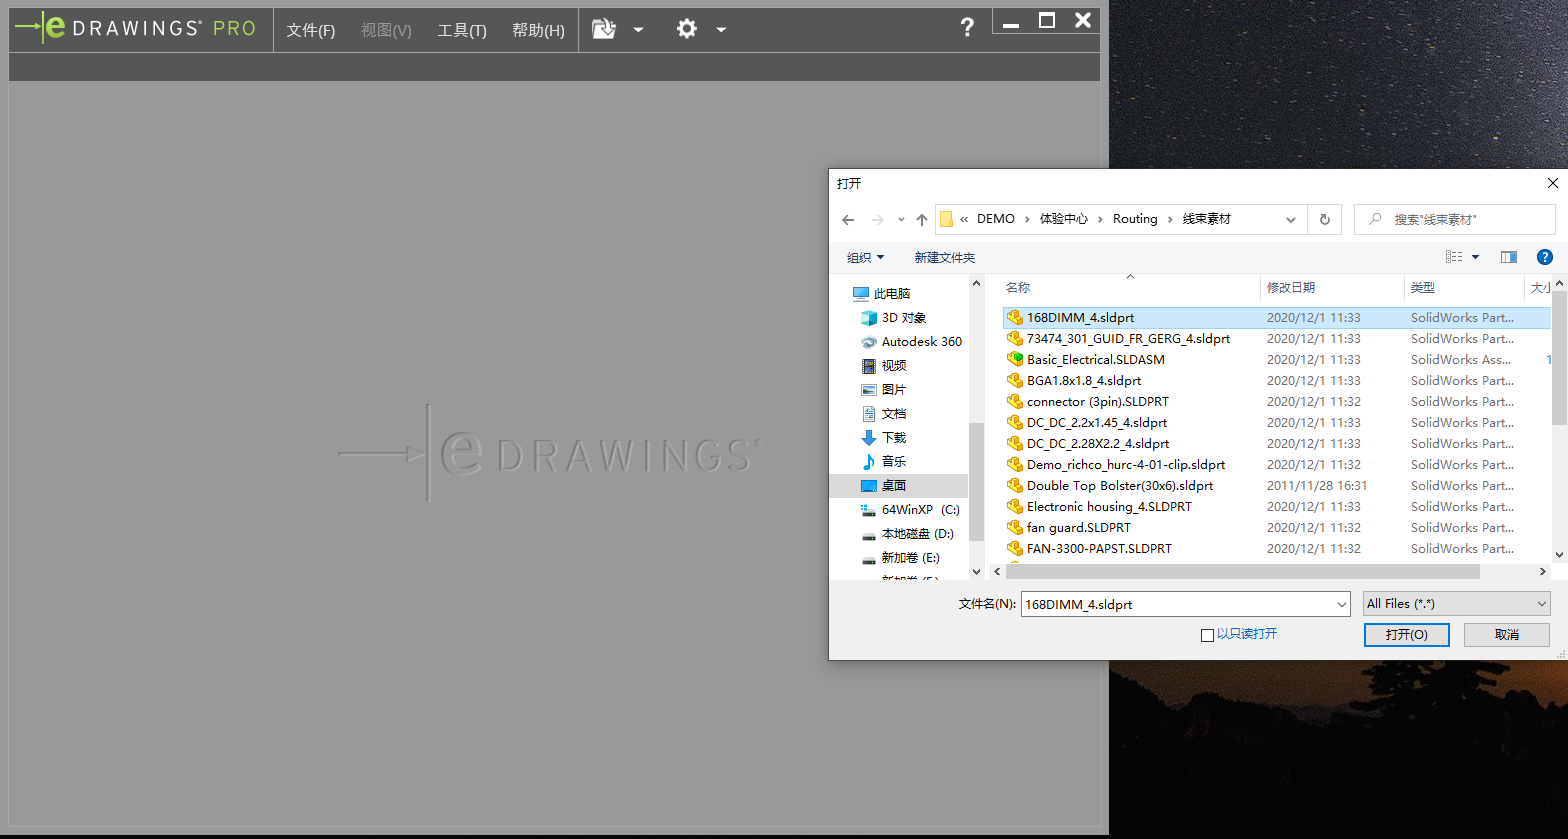Click the question mark help icon in eDrawings
1568x839 pixels.
tap(966, 28)
